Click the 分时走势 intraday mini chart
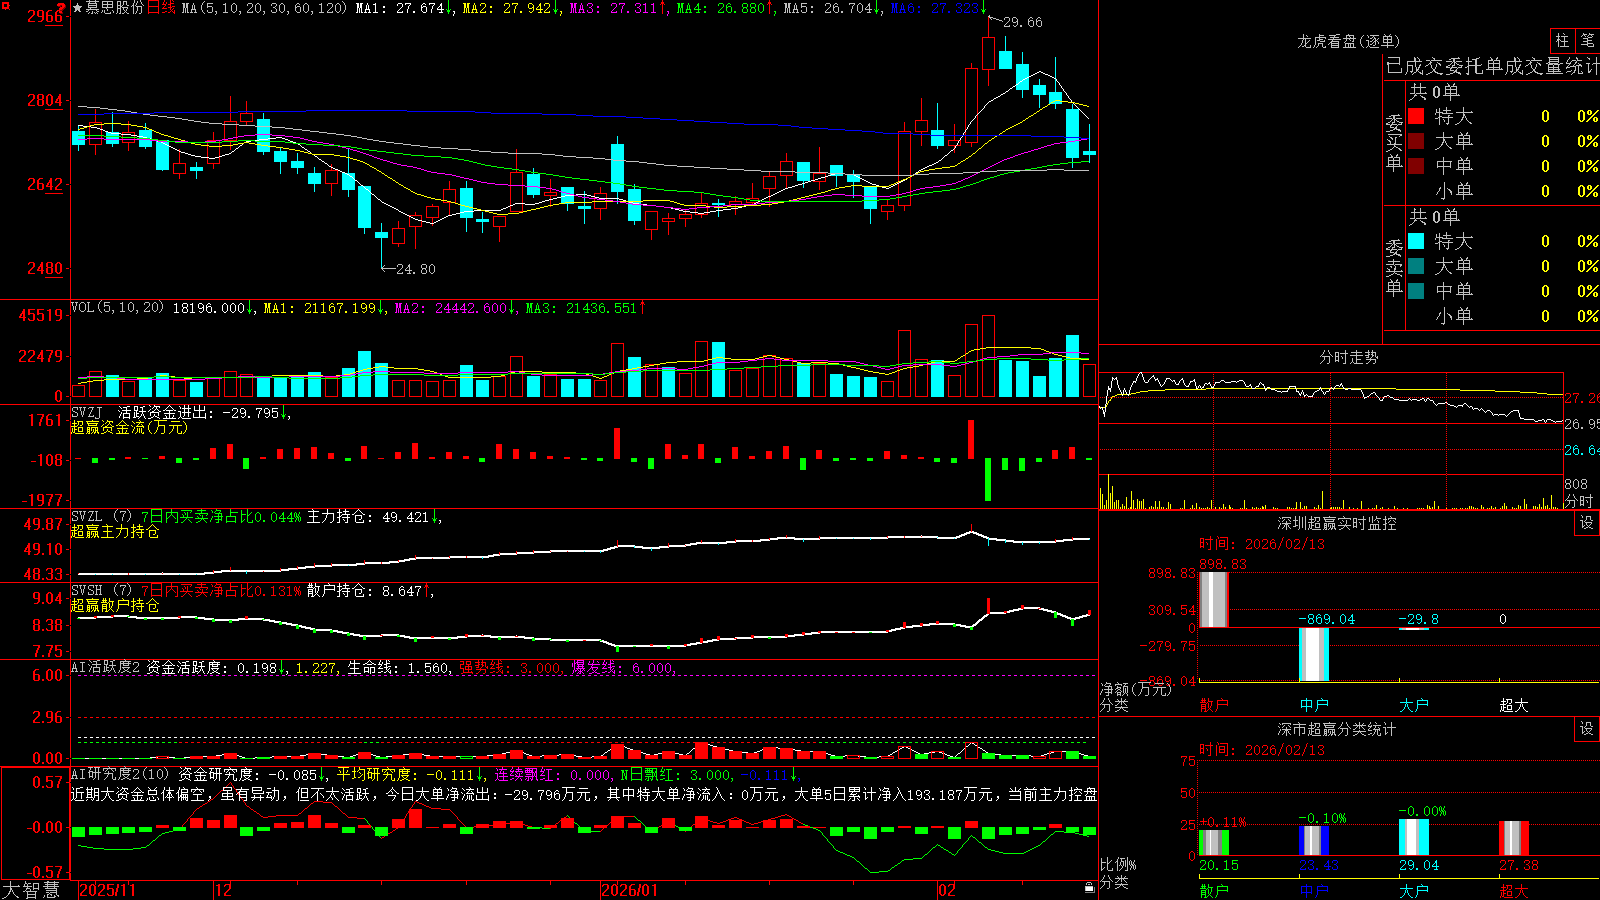The width and height of the screenshot is (1600, 900). click(x=1331, y=440)
